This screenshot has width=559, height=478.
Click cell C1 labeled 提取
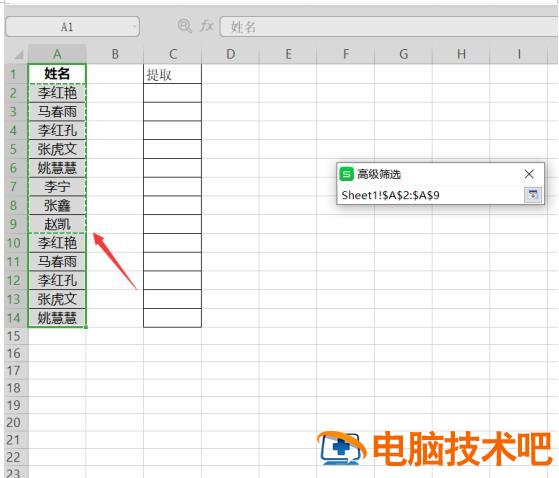pyautogui.click(x=173, y=74)
